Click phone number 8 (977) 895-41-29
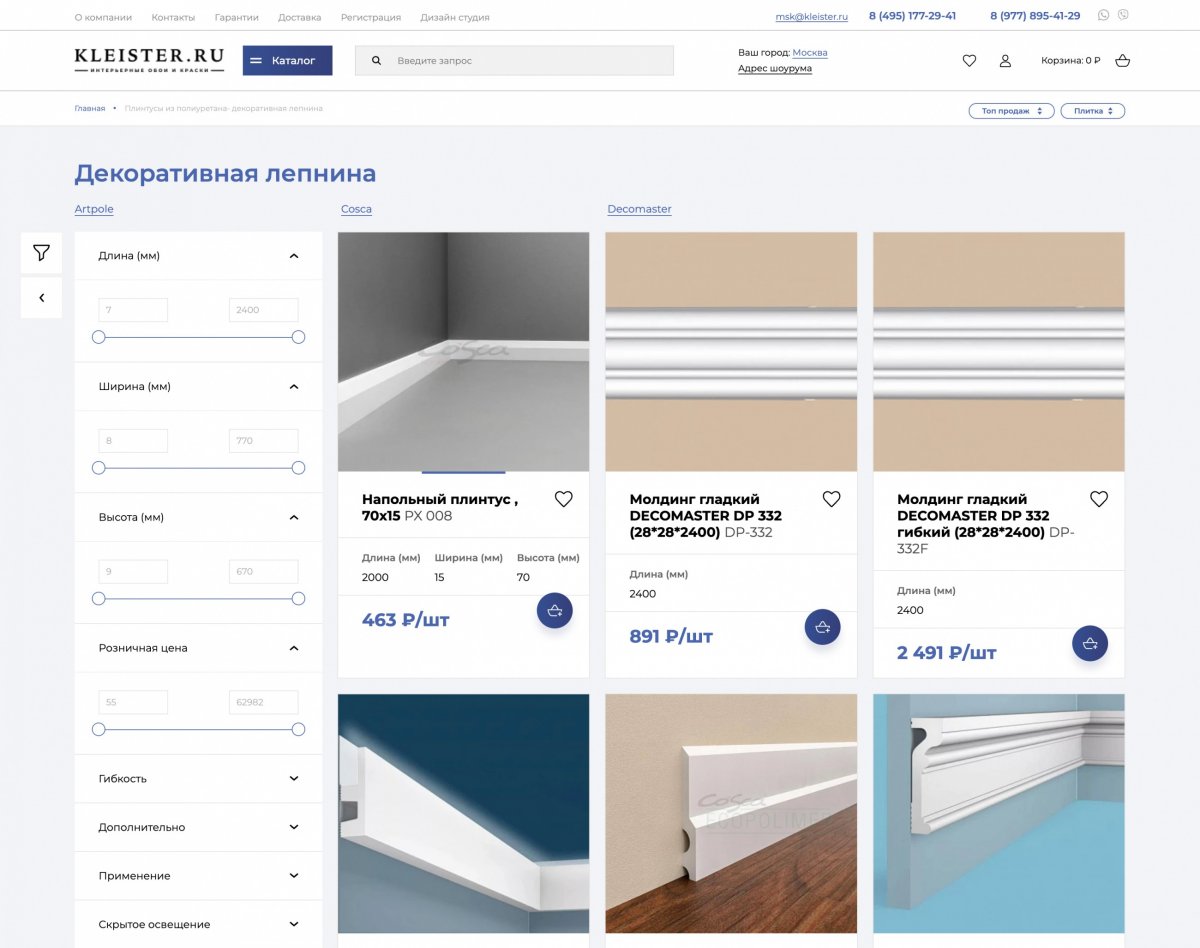Screen dimensions: 1200x948 (1035, 16)
